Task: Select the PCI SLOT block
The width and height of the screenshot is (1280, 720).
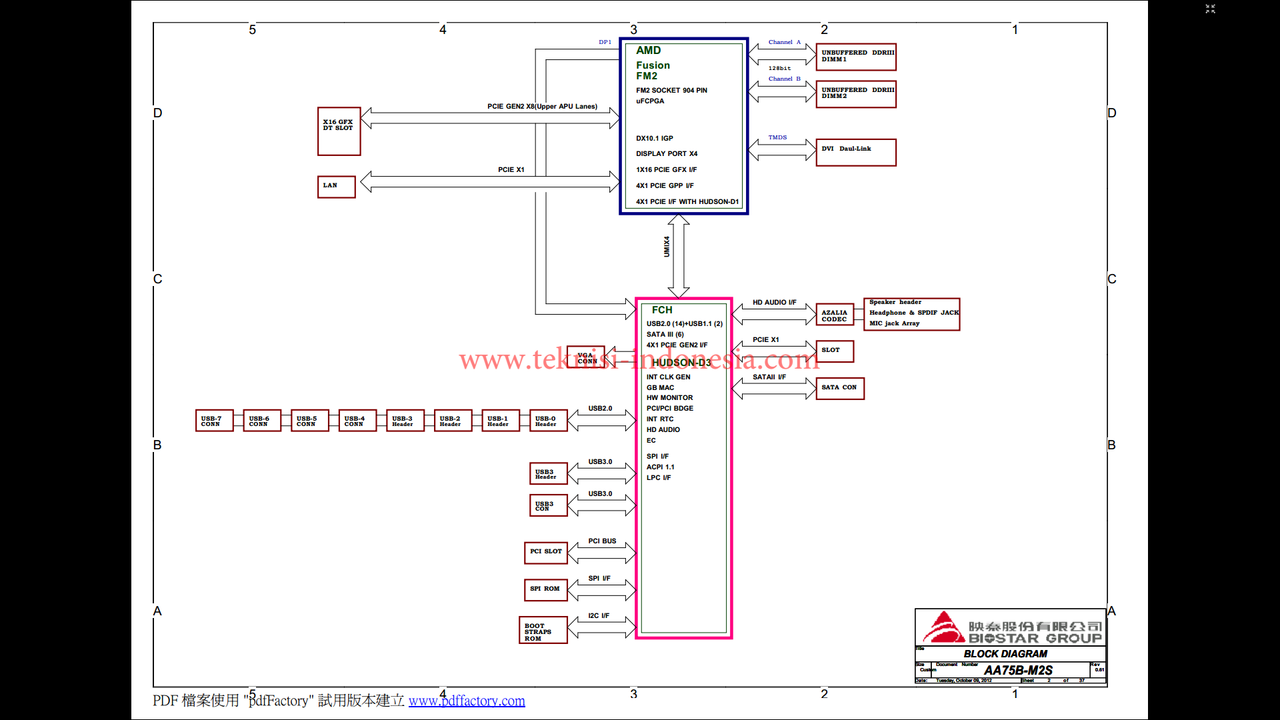Action: pos(546,552)
